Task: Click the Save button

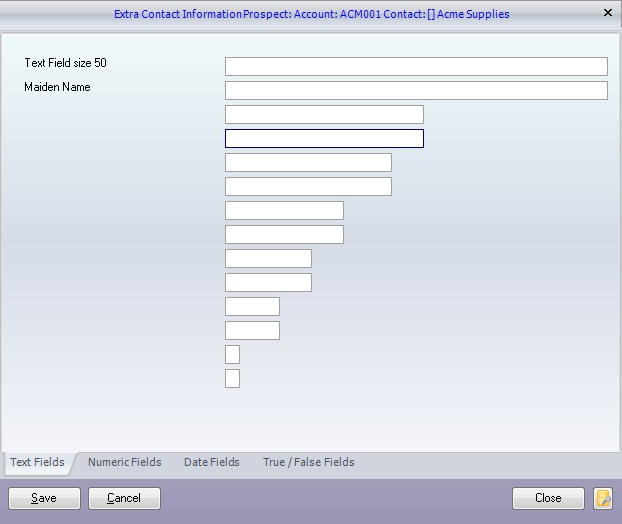Action: pyautogui.click(x=44, y=498)
